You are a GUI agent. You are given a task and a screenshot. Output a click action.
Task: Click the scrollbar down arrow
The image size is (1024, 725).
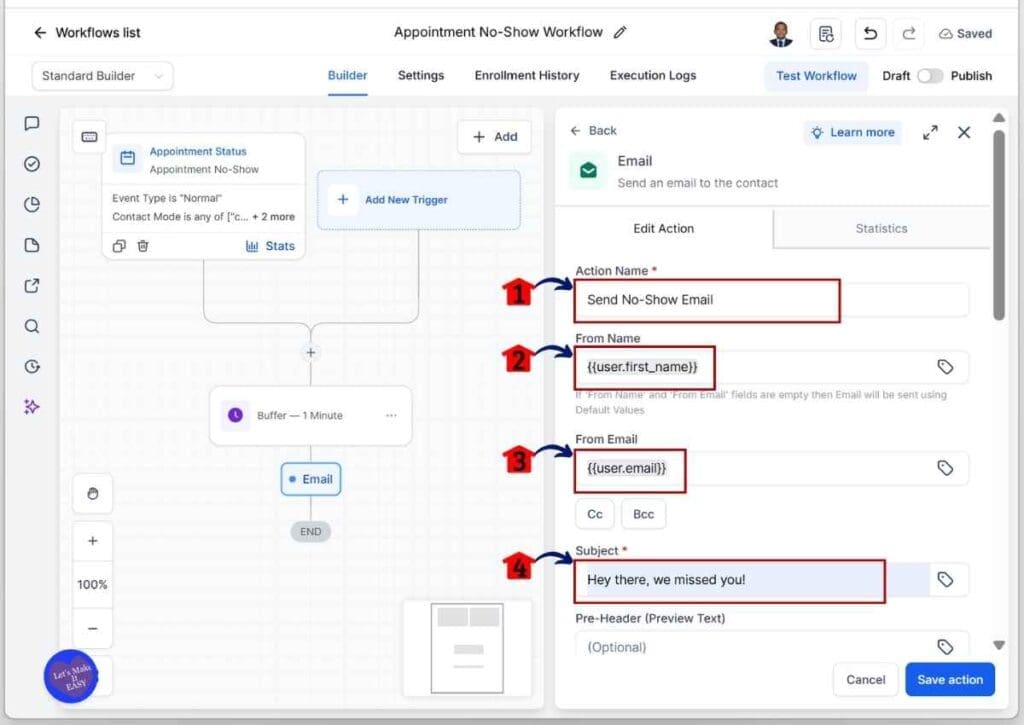pyautogui.click(x=999, y=645)
